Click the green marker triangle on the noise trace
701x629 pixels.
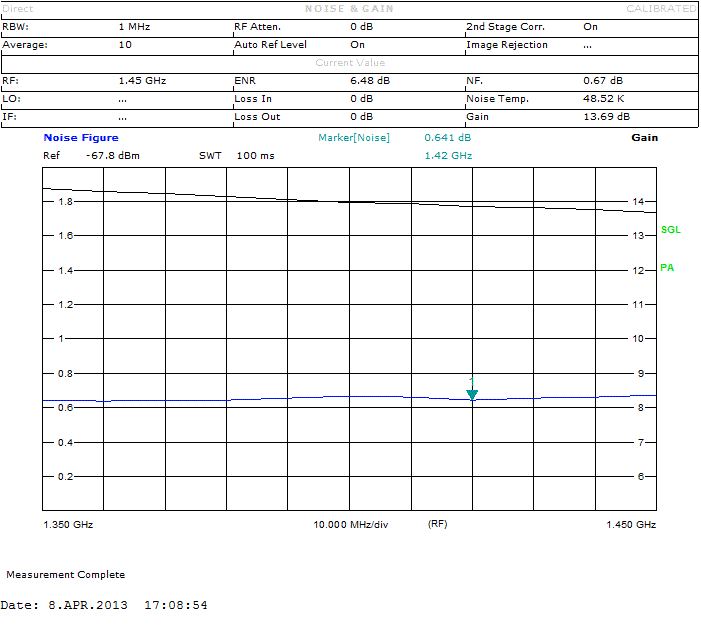pyautogui.click(x=472, y=394)
